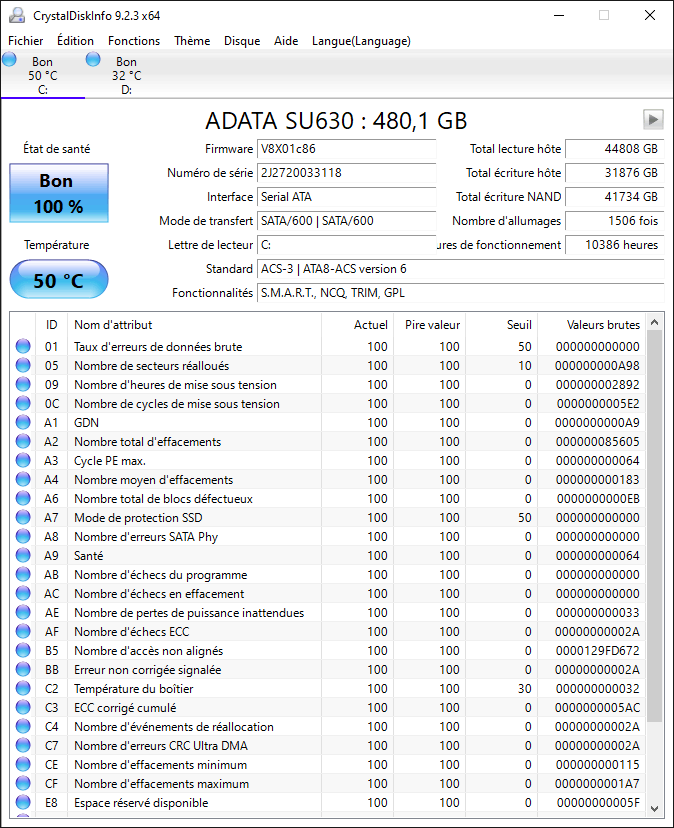Click the status icon for attribute C4
674x828 pixels.
click(x=23, y=726)
